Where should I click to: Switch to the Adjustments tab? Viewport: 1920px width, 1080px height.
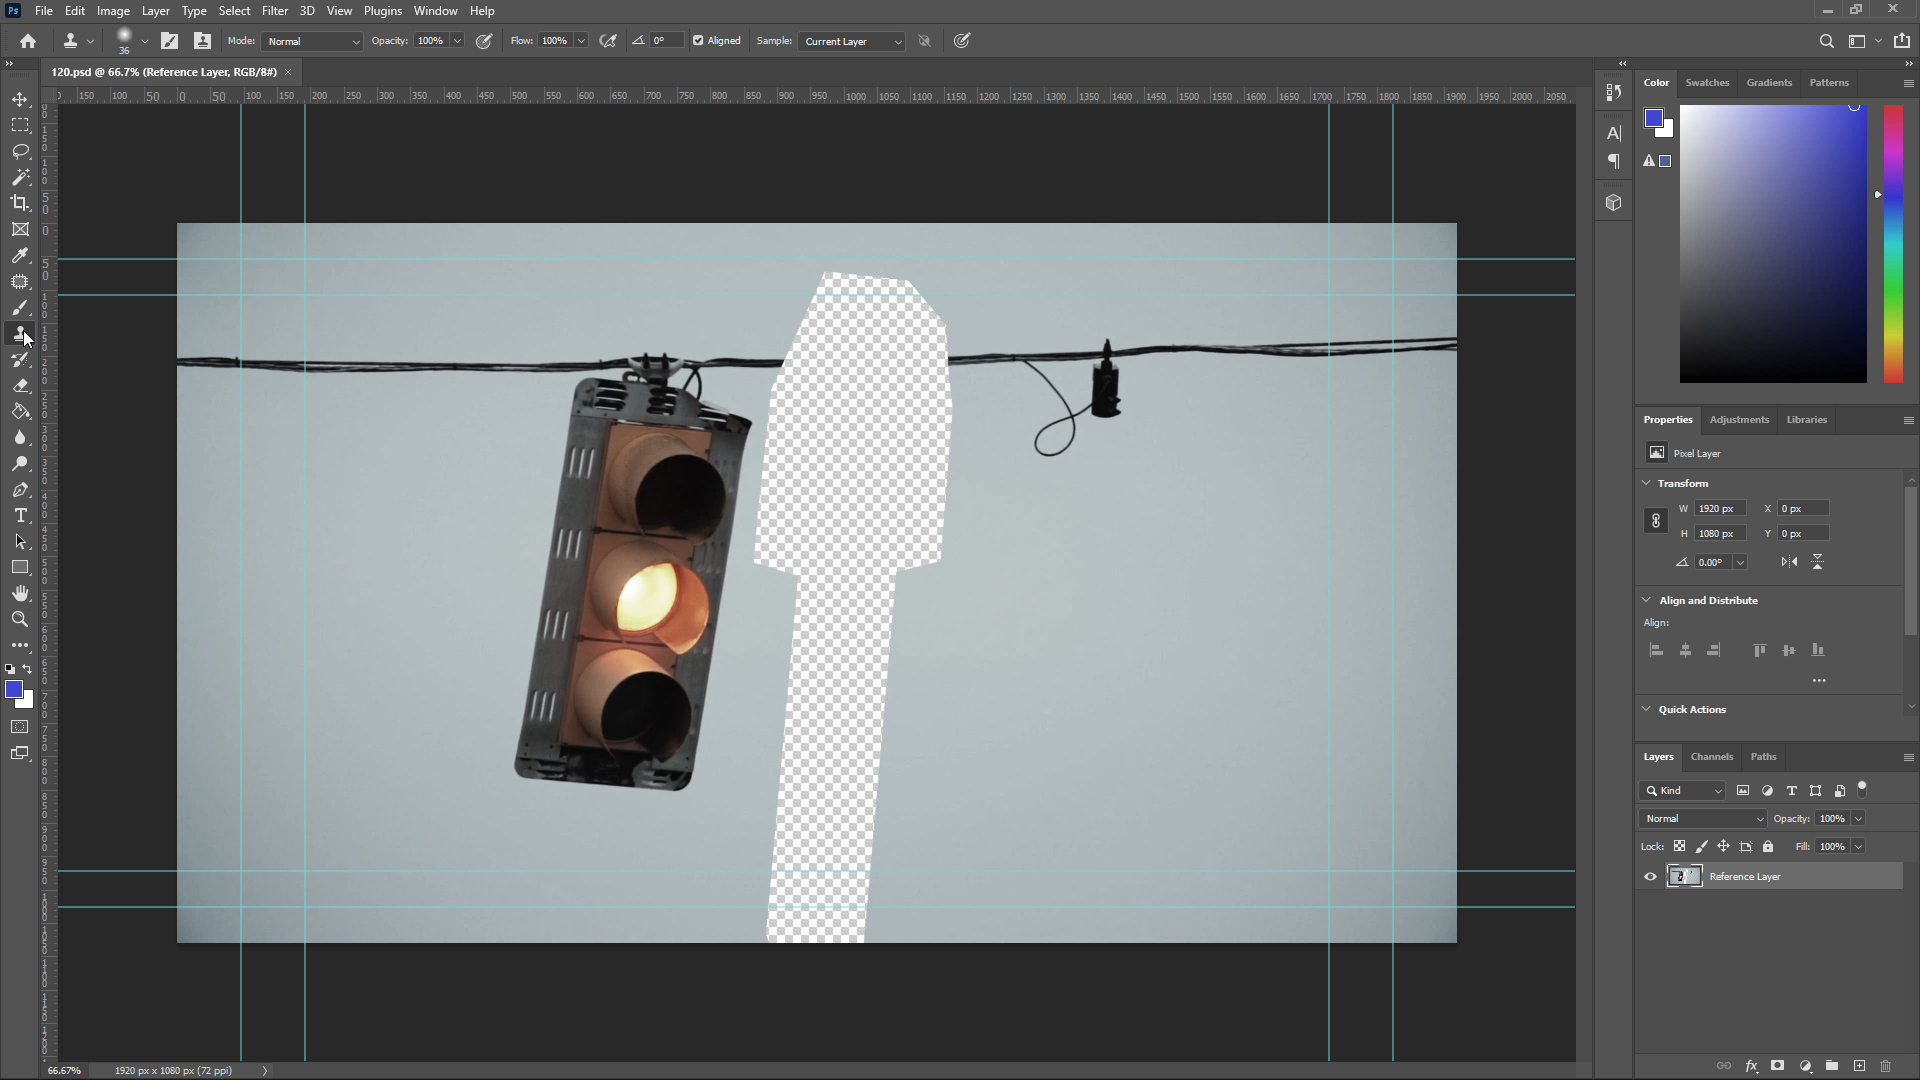click(x=1739, y=420)
